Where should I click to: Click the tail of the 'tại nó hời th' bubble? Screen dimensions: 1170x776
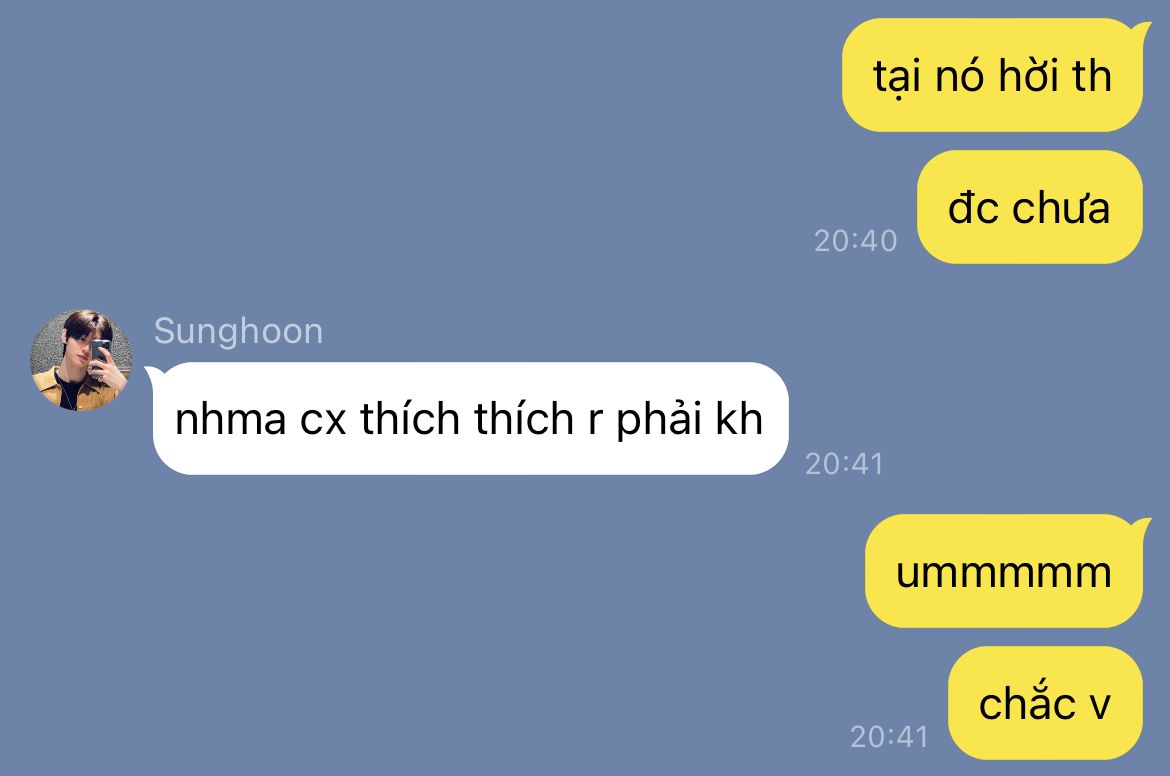pos(1142,30)
